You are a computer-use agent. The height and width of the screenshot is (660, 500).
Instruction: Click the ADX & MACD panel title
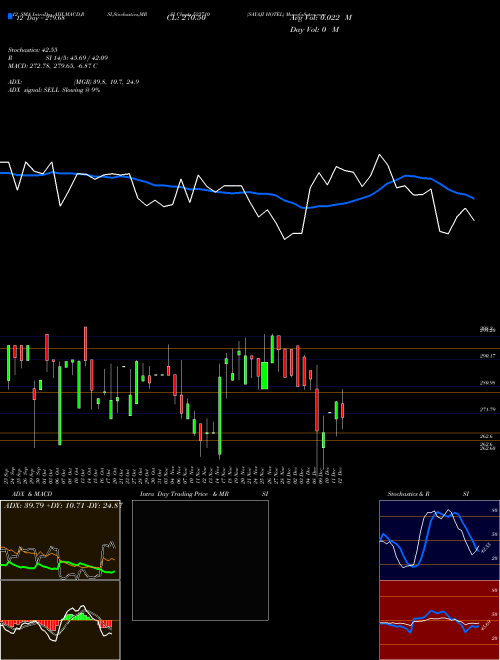click(33, 494)
